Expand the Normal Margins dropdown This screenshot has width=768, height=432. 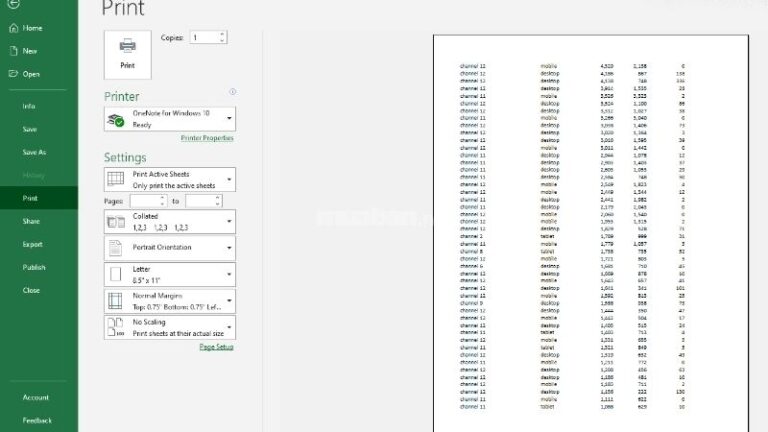[169, 301]
